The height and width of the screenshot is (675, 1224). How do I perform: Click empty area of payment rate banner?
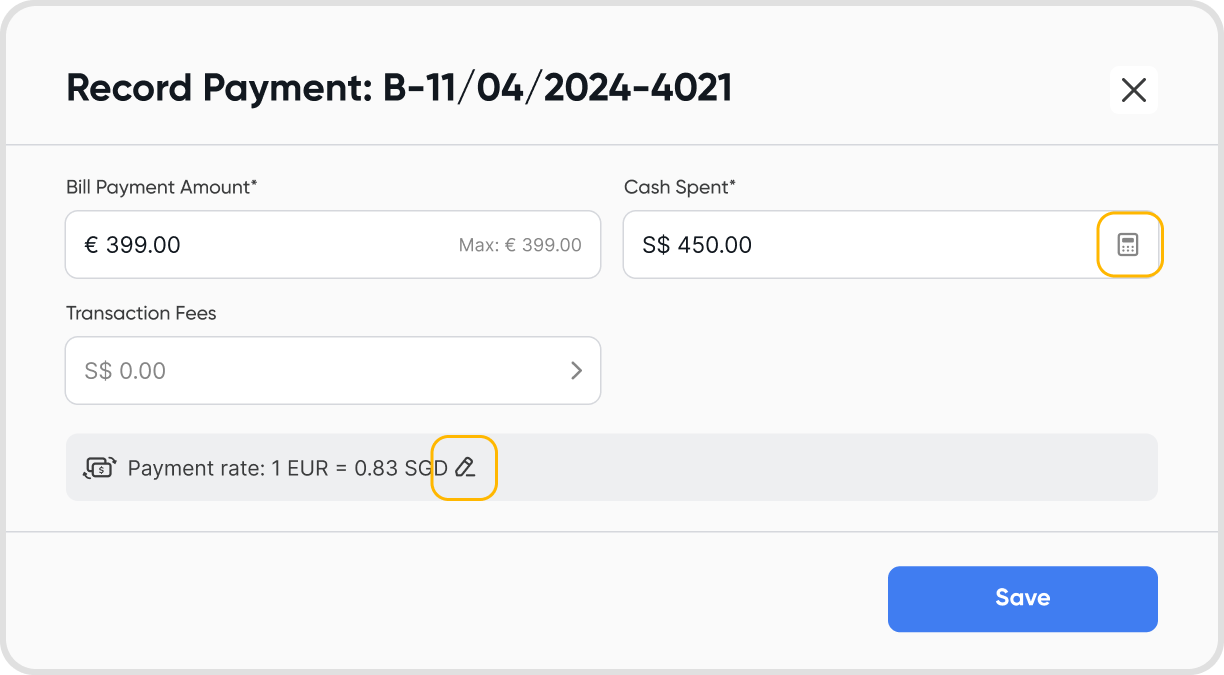point(820,467)
